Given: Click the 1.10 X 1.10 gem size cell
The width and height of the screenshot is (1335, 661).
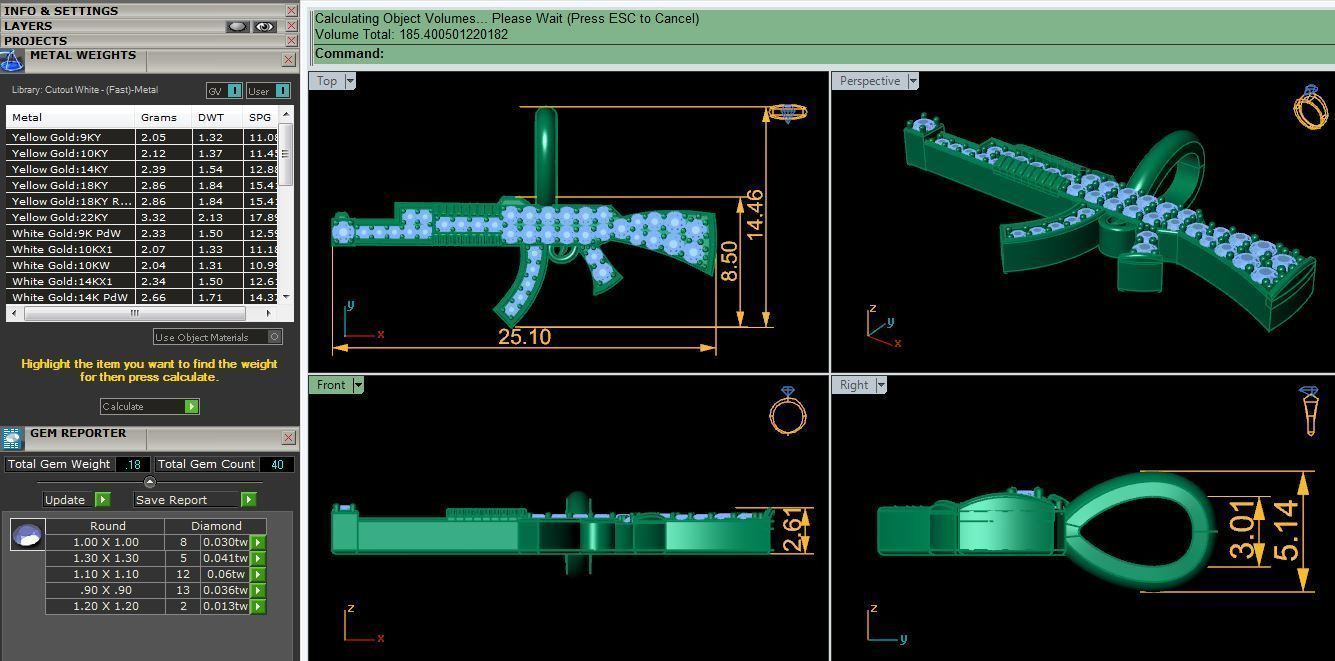Looking at the screenshot, I should pos(106,575).
